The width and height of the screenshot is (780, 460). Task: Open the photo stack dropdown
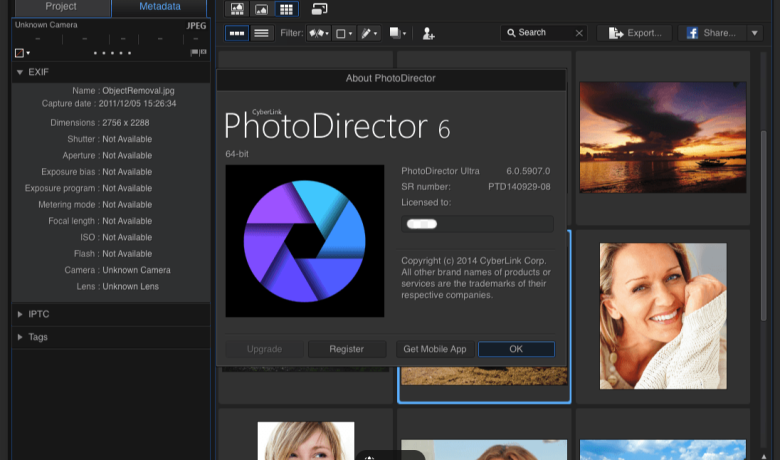pyautogui.click(x=397, y=33)
